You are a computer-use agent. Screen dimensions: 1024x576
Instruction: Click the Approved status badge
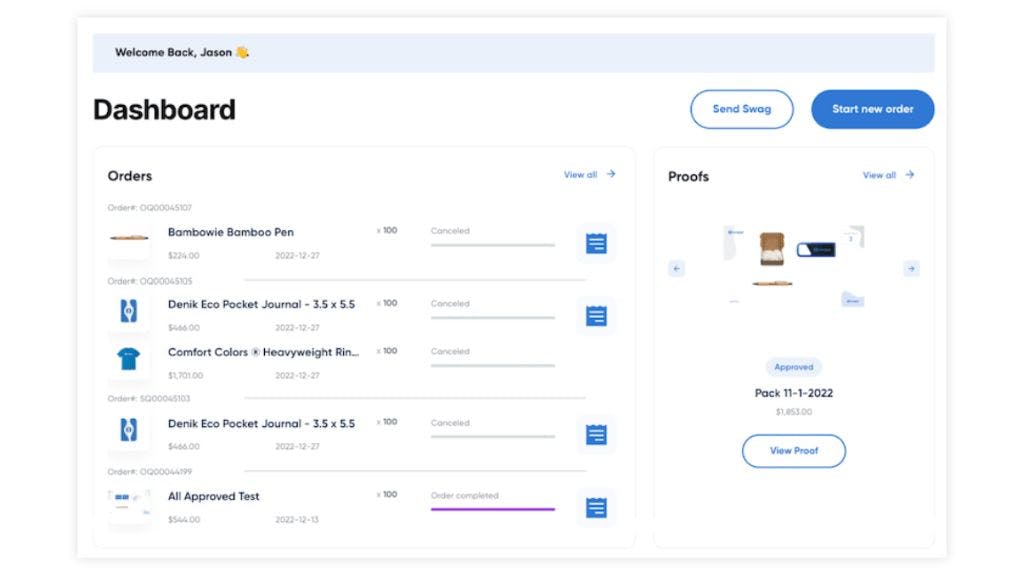pos(793,367)
